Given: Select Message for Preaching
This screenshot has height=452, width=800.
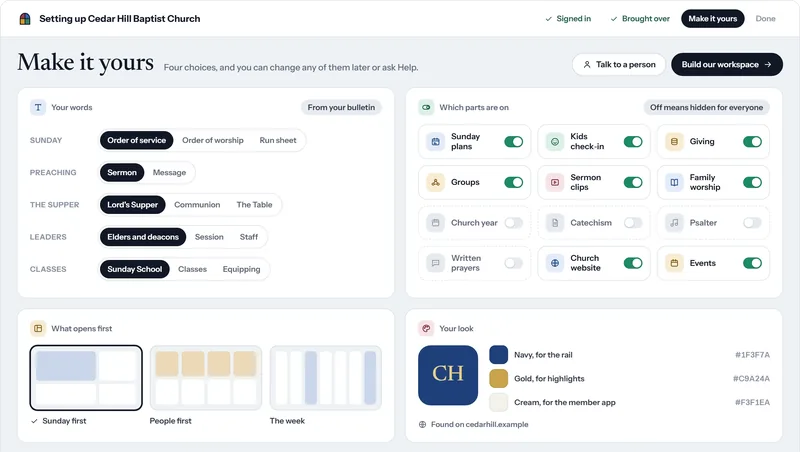Looking at the screenshot, I should pos(169,173).
